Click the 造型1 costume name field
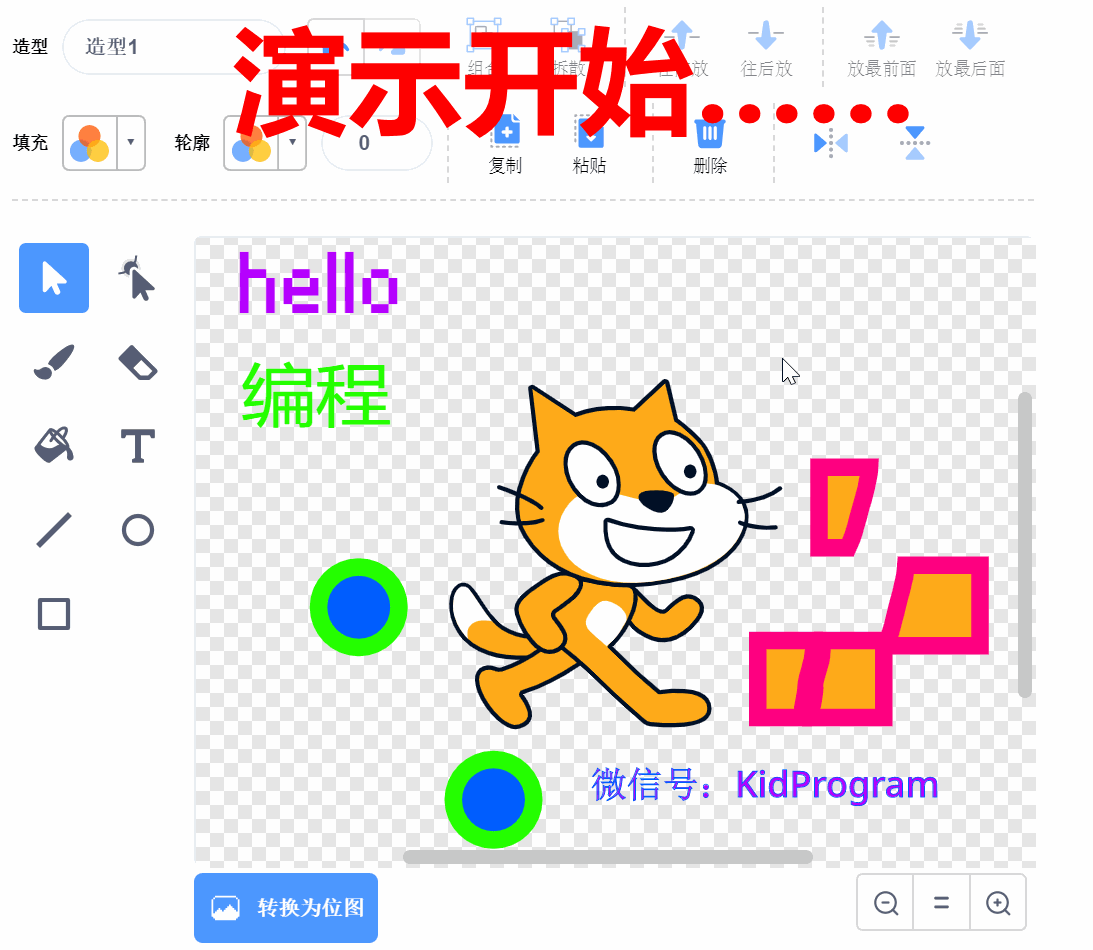The image size is (1093, 950). pyautogui.click(x=174, y=47)
